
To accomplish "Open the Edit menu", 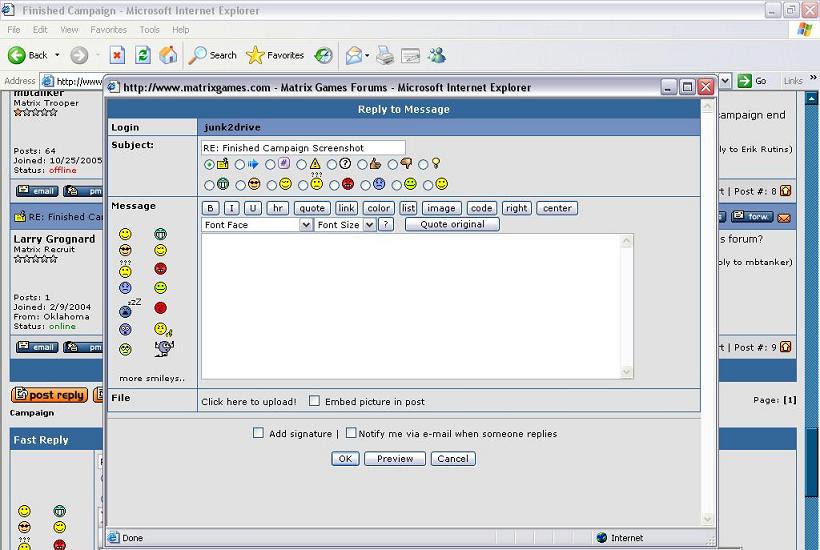I will [40, 30].
